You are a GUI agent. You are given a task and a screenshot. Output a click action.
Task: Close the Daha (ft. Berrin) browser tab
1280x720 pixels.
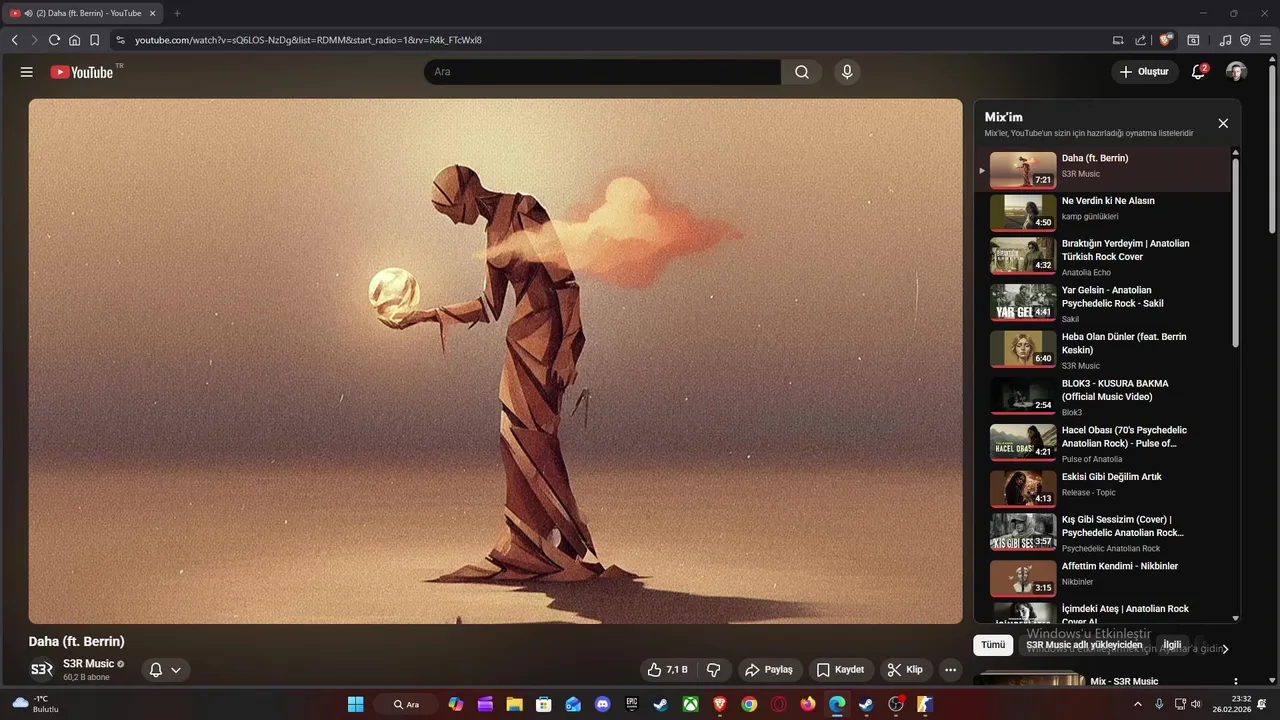pyautogui.click(x=153, y=13)
